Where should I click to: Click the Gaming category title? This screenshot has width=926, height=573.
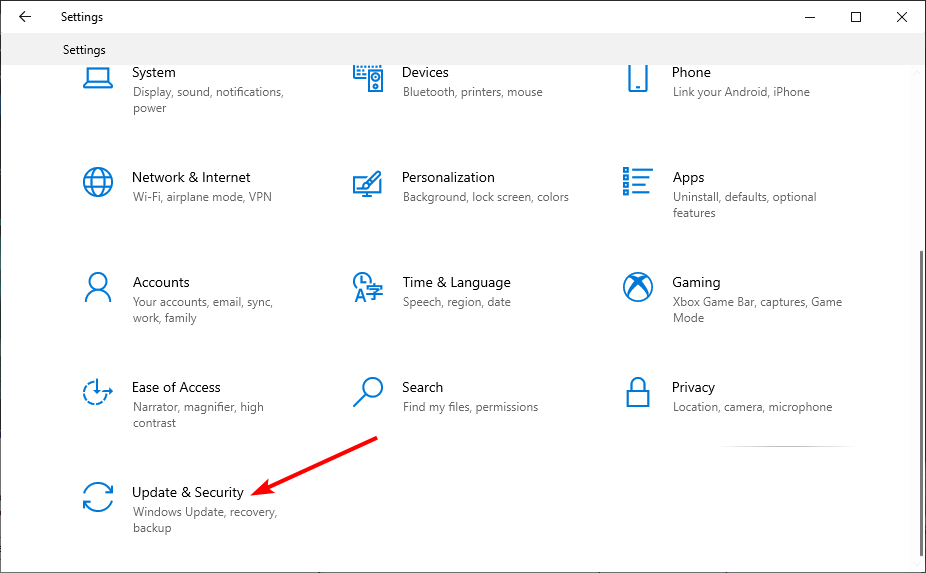696,282
